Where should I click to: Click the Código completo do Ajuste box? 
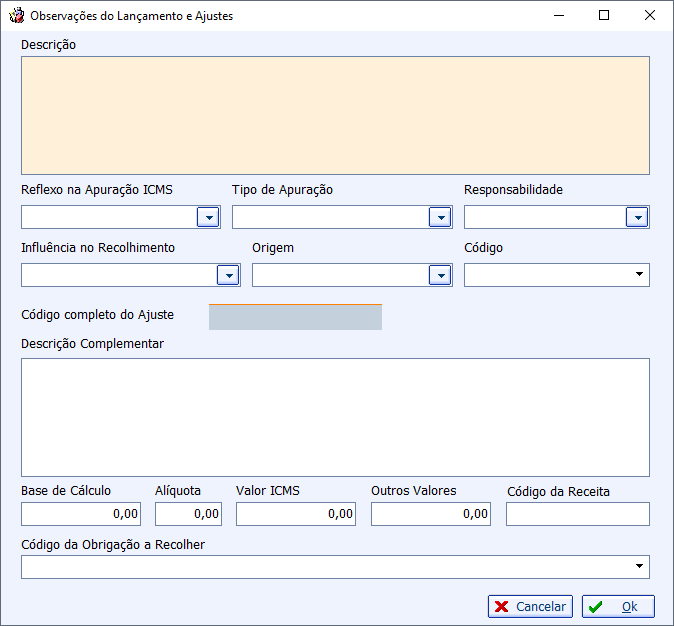pos(295,317)
